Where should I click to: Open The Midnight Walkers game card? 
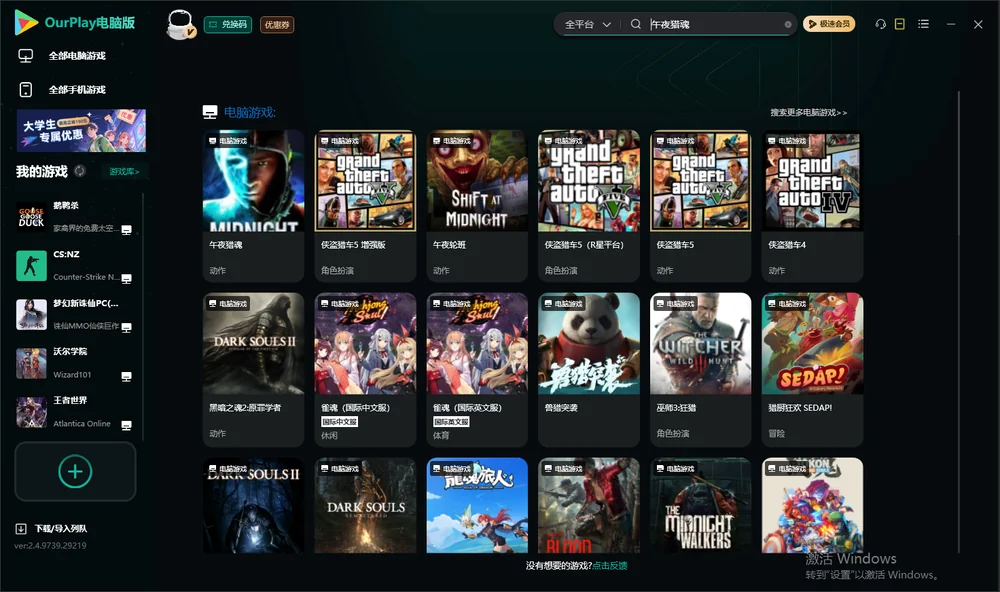point(701,505)
